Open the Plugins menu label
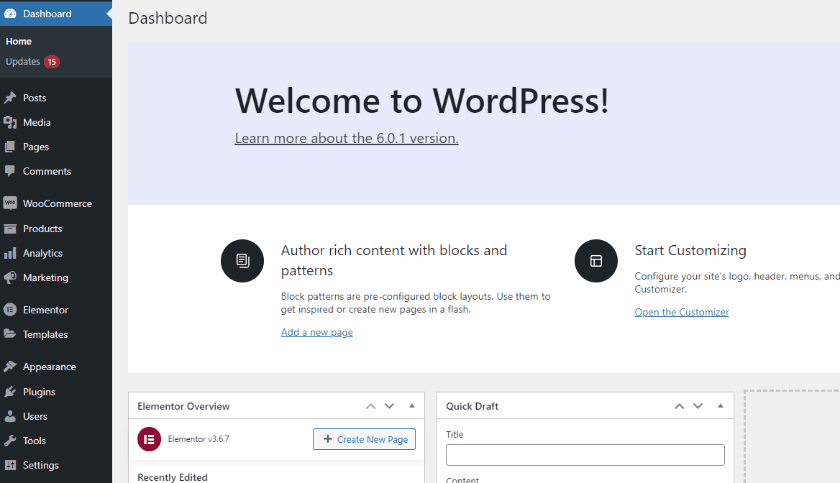This screenshot has width=840, height=483. pyautogui.click(x=39, y=391)
